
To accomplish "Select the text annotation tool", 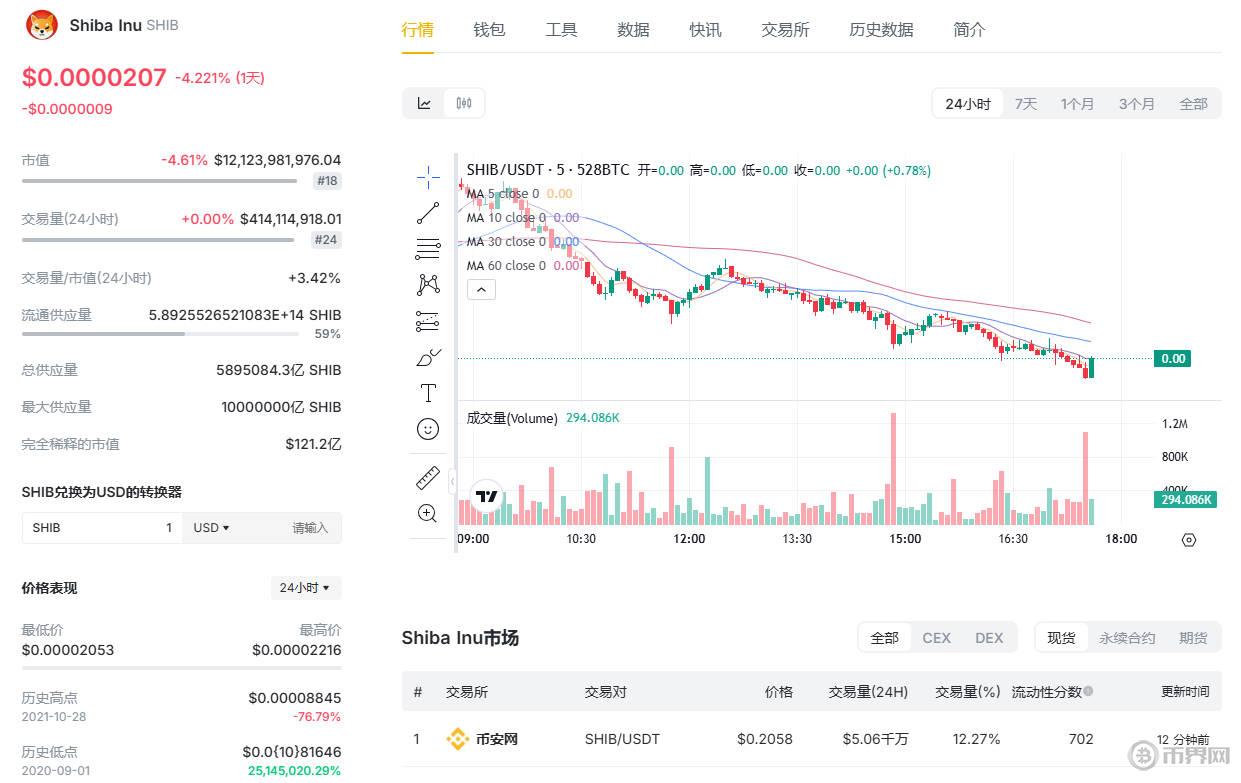I will pyautogui.click(x=428, y=393).
